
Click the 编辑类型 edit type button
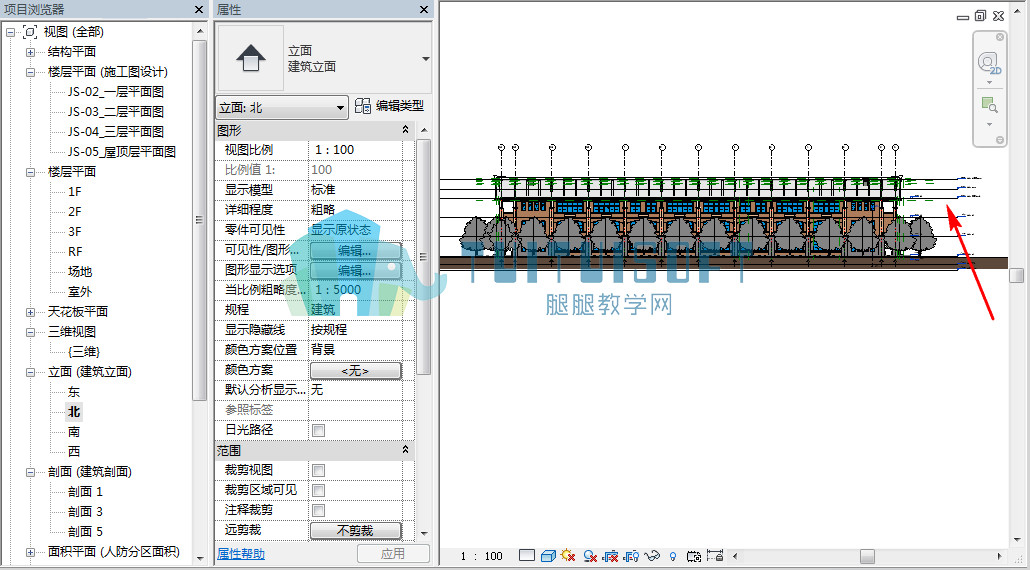(389, 106)
